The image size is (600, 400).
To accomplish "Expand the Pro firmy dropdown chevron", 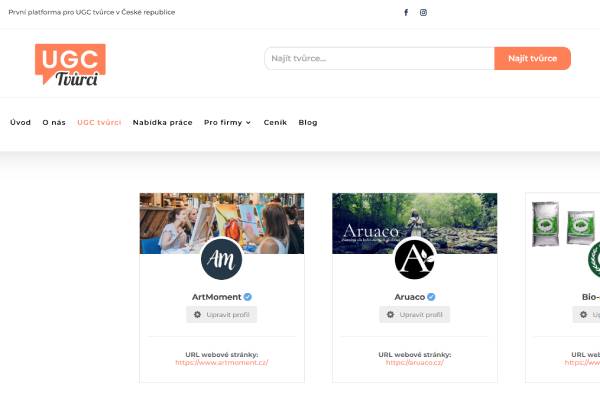I will point(248,123).
